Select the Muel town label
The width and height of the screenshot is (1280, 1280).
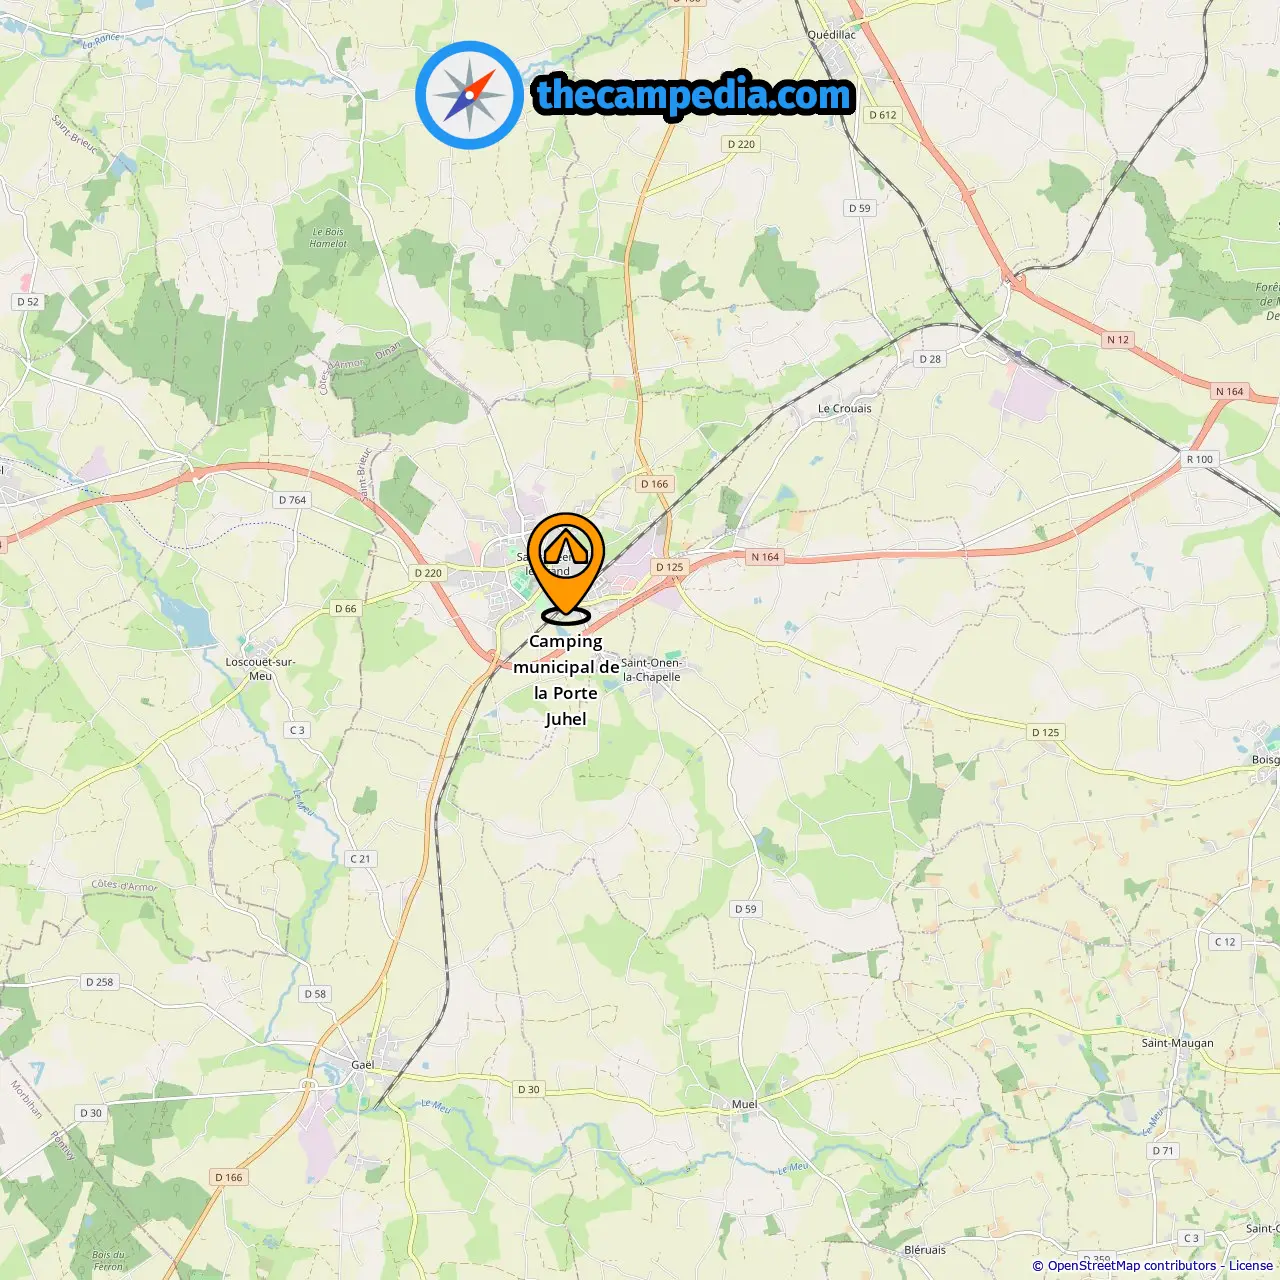[744, 1105]
